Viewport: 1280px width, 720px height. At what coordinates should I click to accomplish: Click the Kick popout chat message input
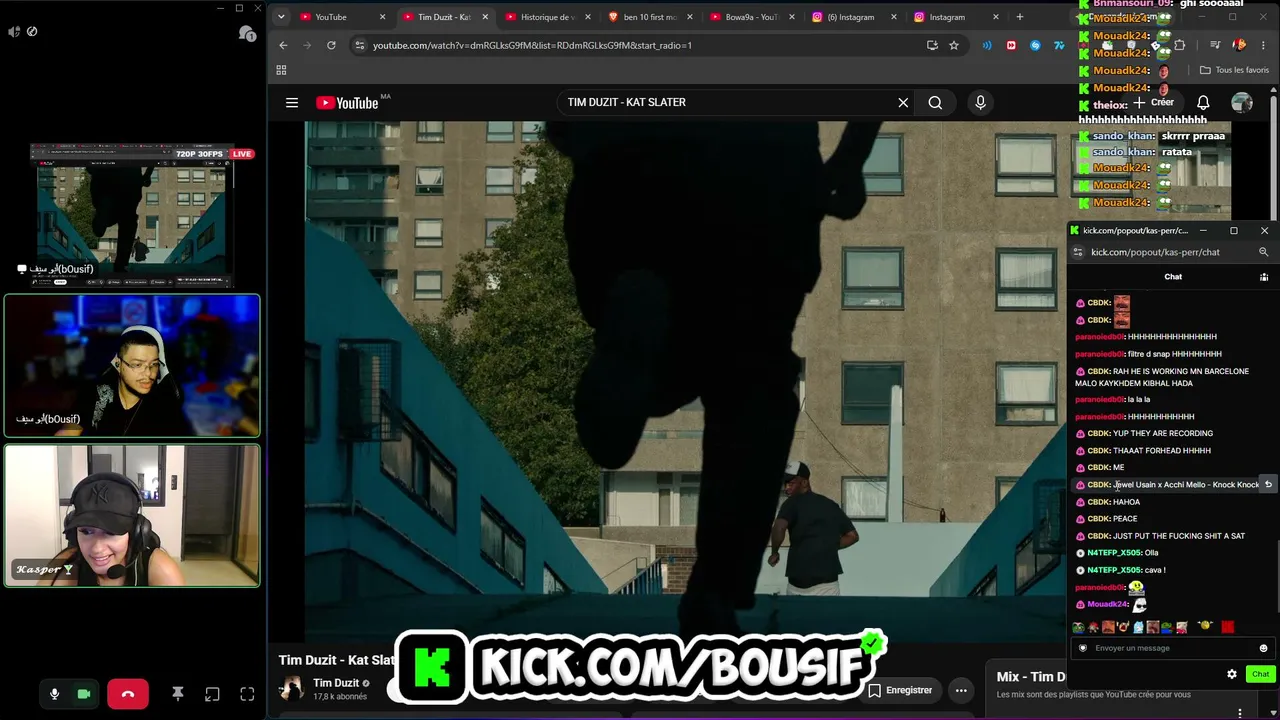[x=1172, y=648]
